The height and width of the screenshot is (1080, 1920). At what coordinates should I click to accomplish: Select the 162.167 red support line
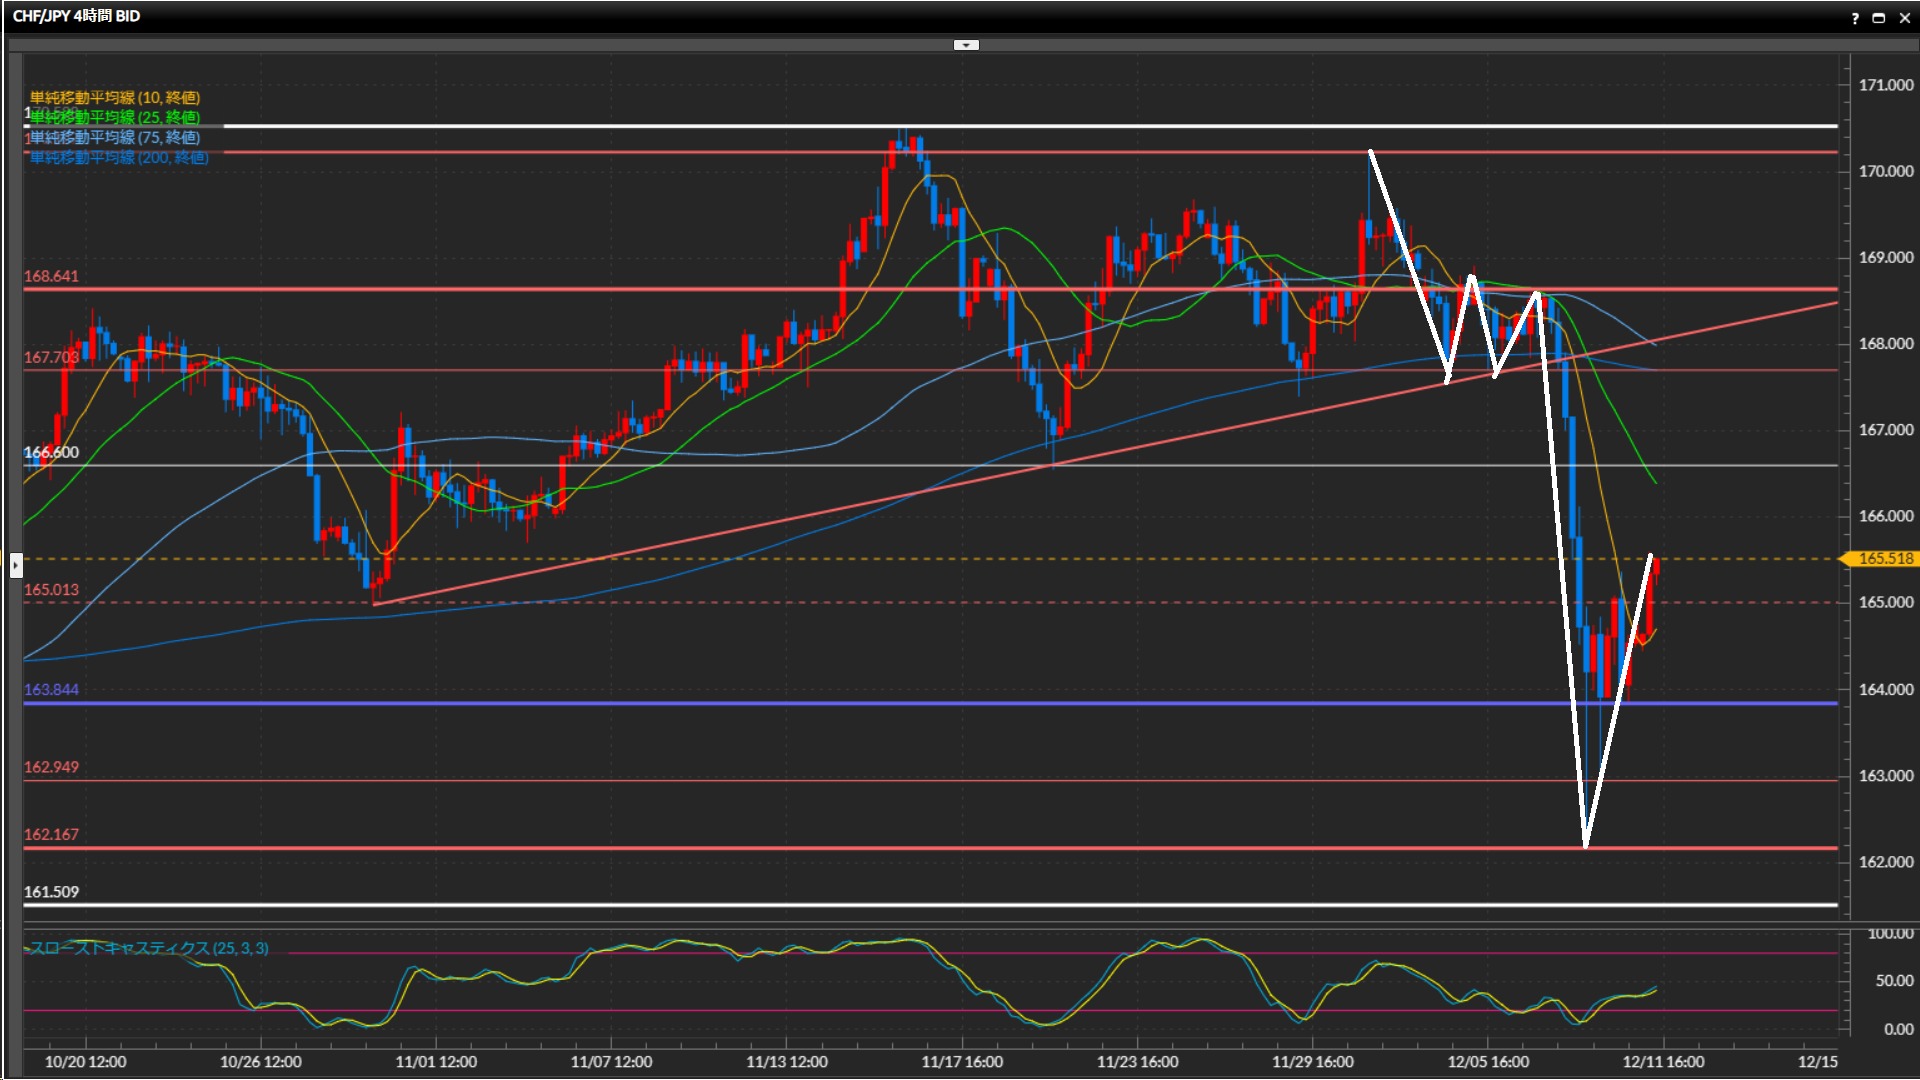(800, 848)
